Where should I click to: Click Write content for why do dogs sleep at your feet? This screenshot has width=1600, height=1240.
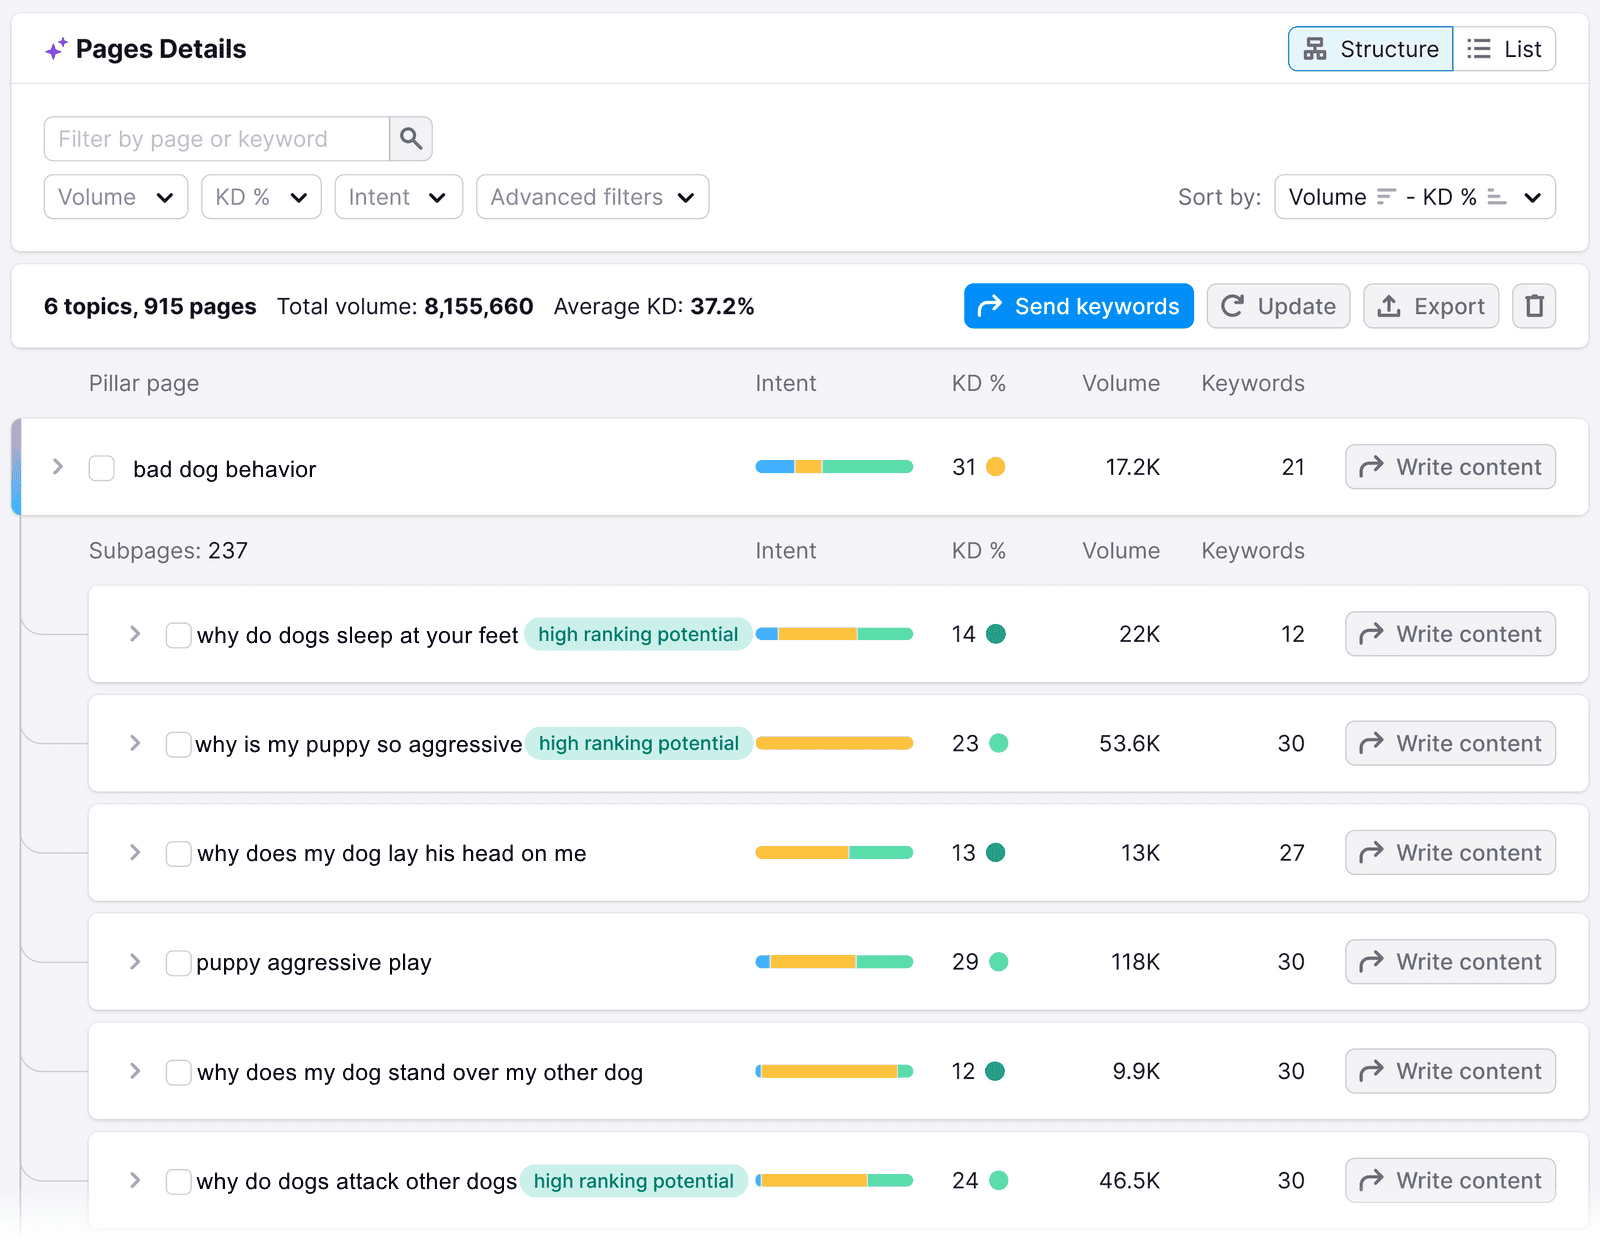coord(1449,633)
